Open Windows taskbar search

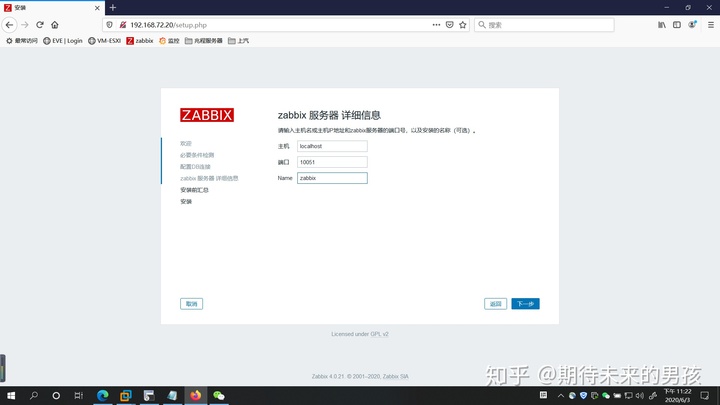tap(34, 395)
